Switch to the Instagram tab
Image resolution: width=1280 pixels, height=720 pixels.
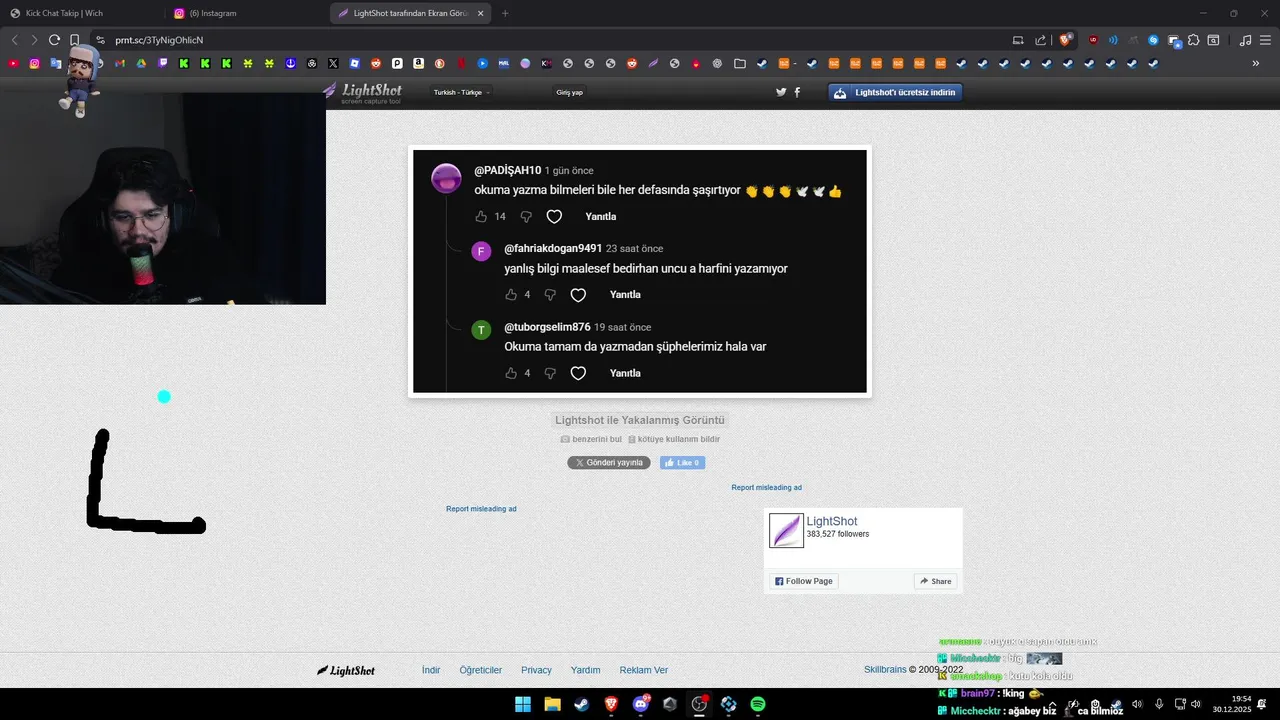click(x=245, y=13)
